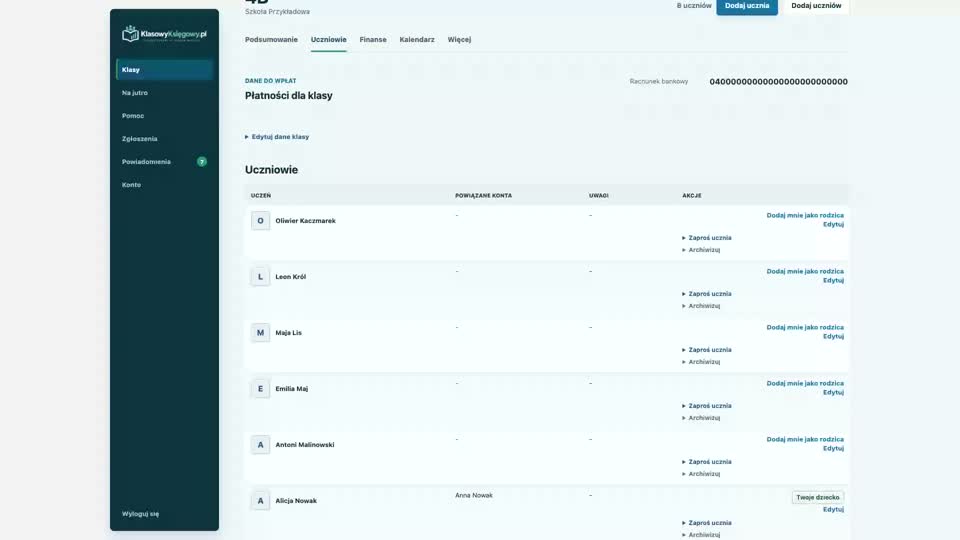960x540 pixels.
Task: Switch to the Finanse tab
Action: [373, 40]
